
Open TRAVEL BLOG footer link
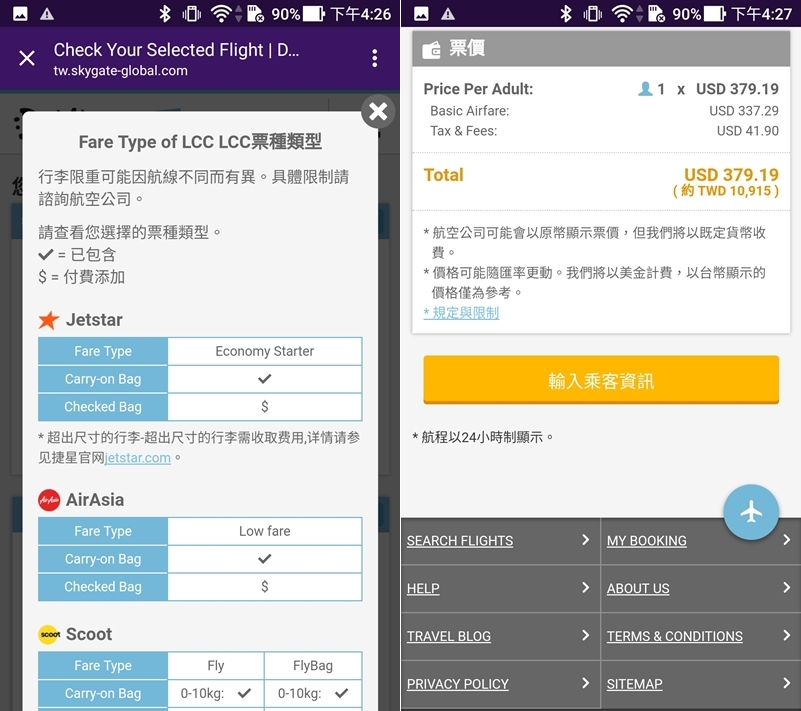pos(449,636)
